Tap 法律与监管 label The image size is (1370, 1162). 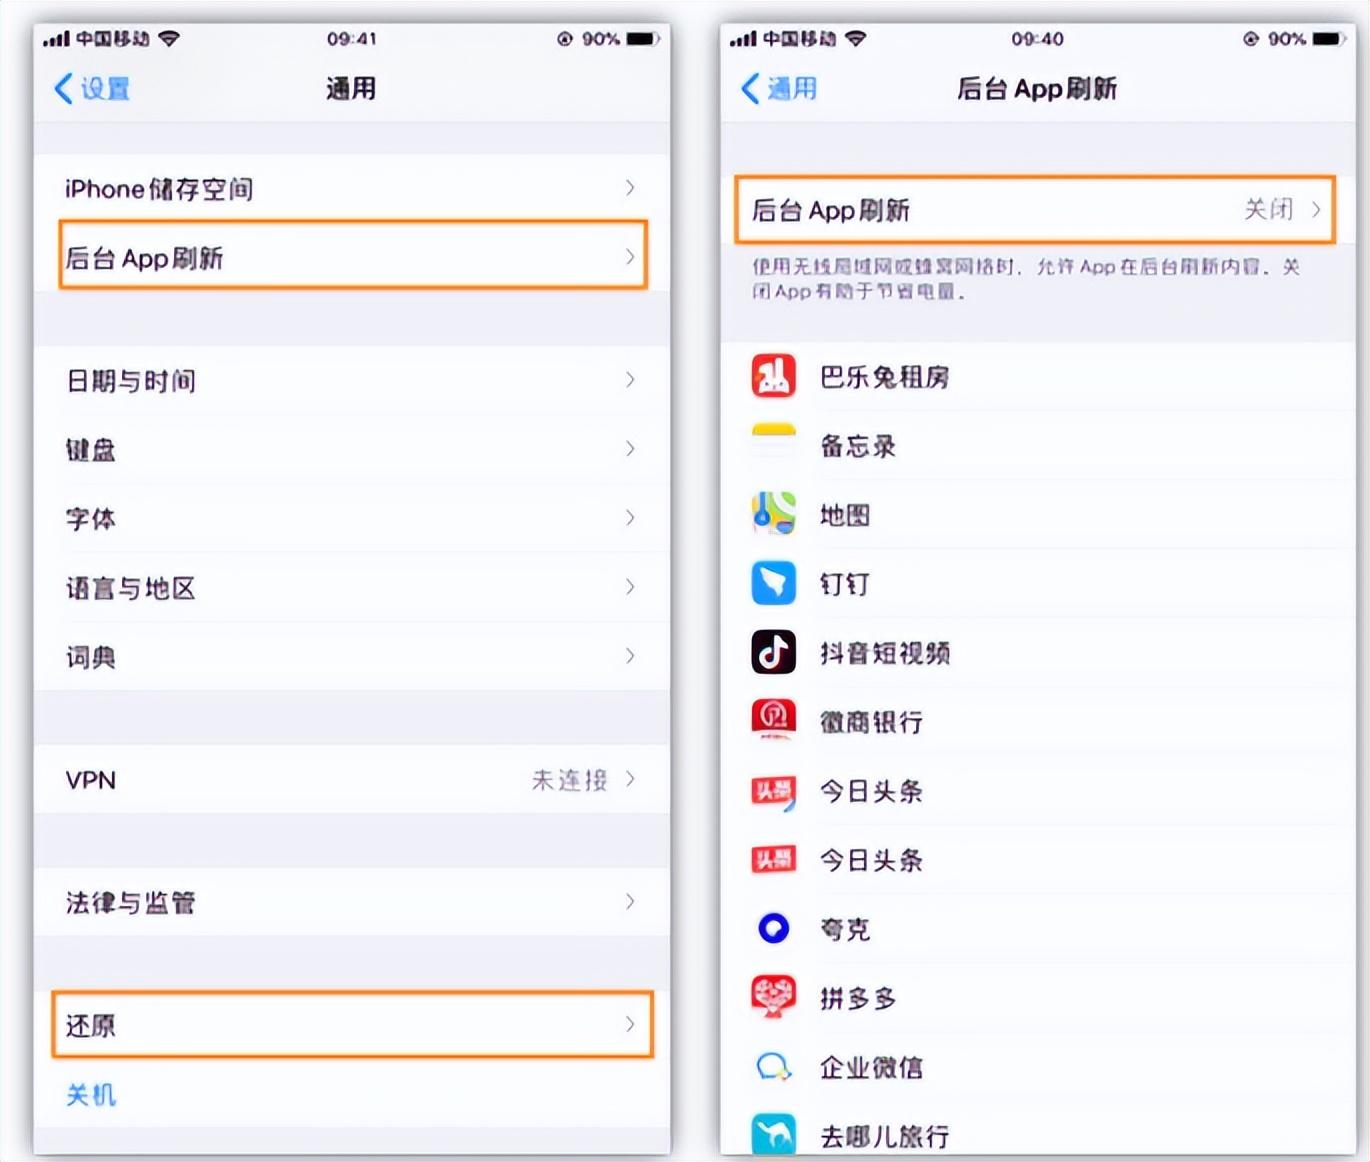point(131,903)
